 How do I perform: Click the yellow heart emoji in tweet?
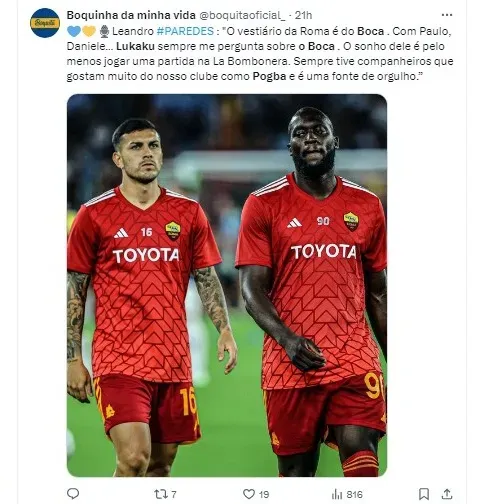tap(89, 31)
